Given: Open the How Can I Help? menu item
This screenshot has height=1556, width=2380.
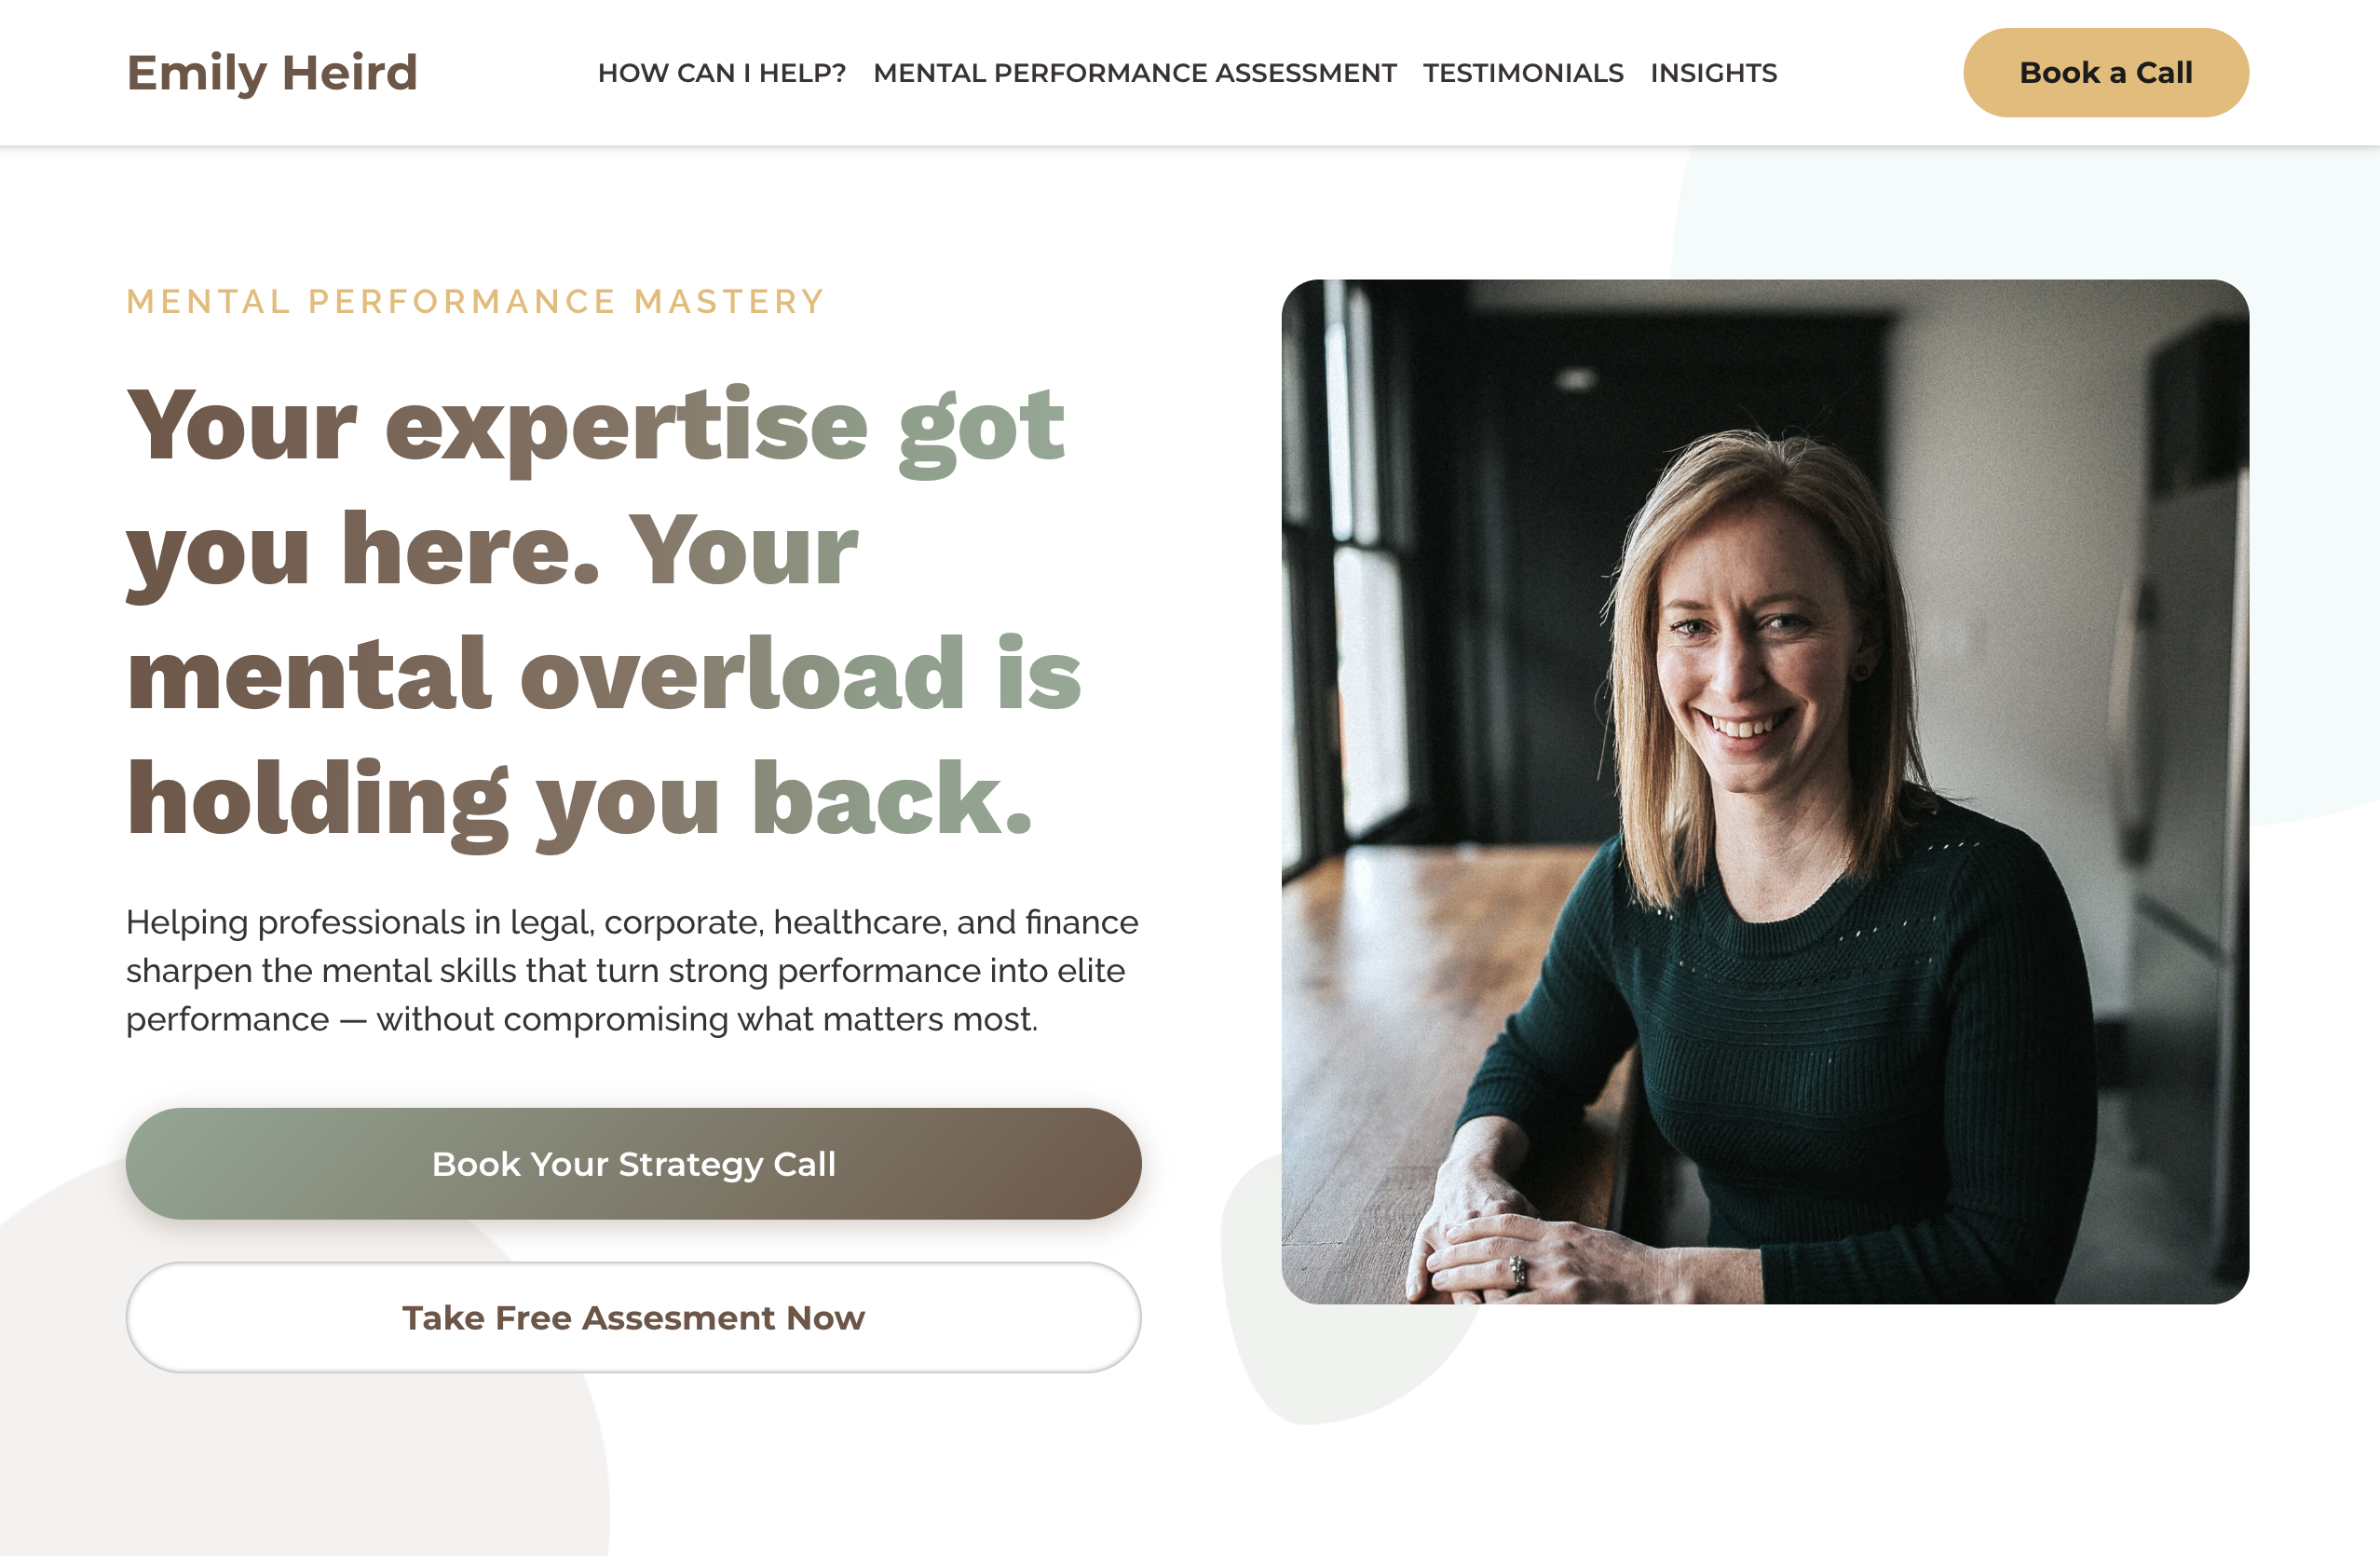Looking at the screenshot, I should coord(722,73).
